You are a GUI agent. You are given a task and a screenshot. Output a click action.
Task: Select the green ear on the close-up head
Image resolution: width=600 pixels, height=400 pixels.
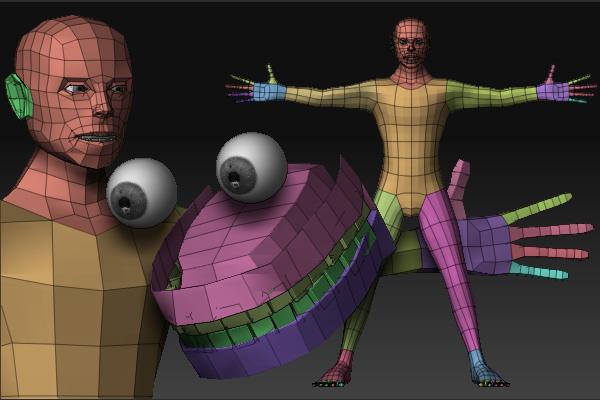click(19, 97)
